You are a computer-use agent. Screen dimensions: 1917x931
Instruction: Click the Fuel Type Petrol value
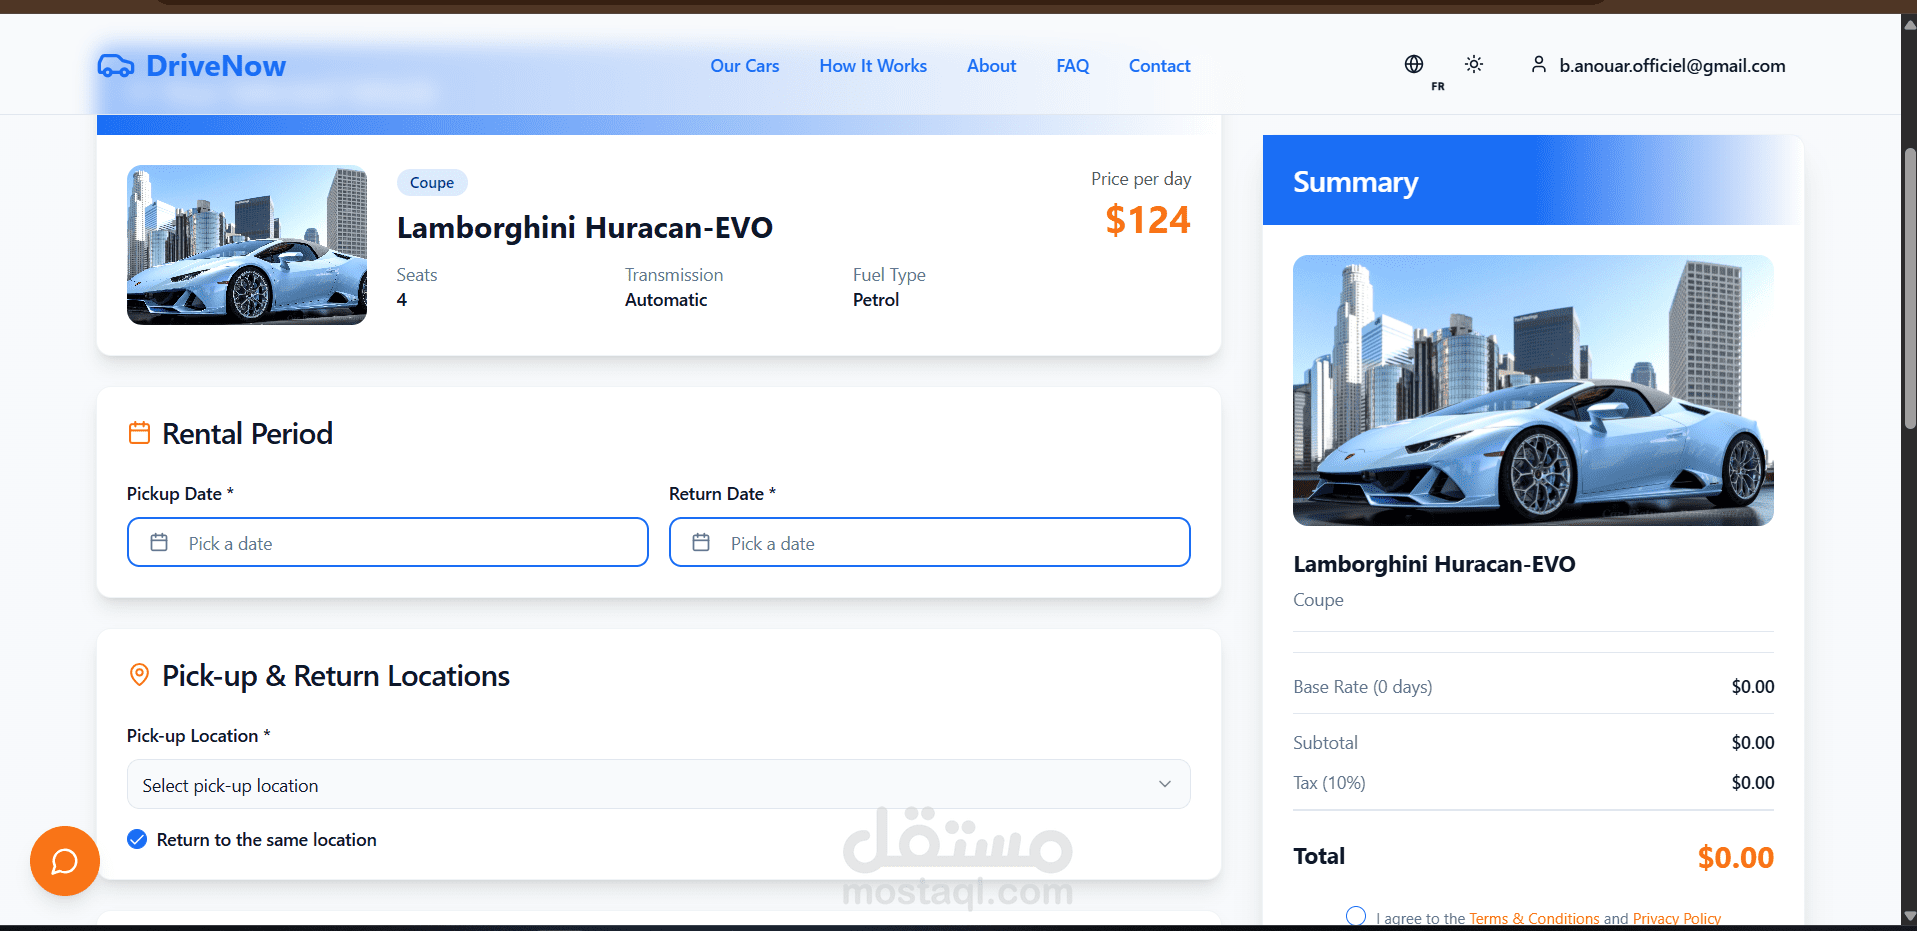pyautogui.click(x=876, y=300)
